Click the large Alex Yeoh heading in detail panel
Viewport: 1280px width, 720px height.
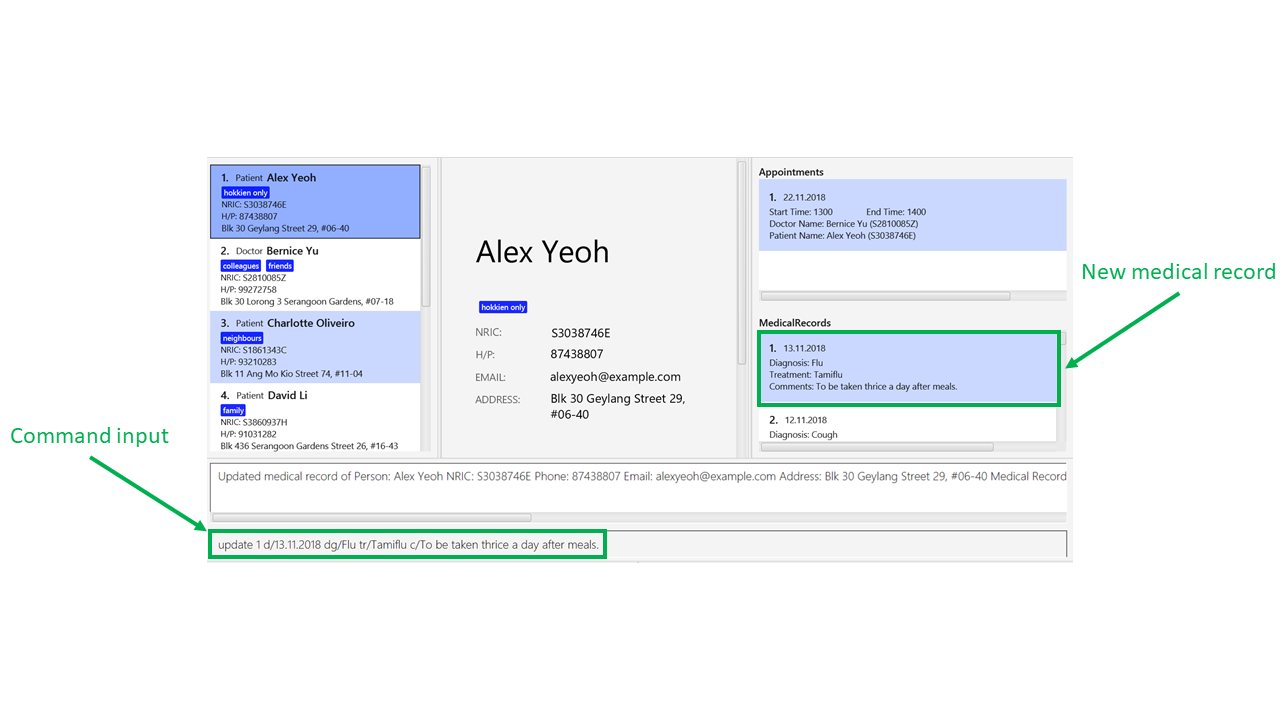542,251
